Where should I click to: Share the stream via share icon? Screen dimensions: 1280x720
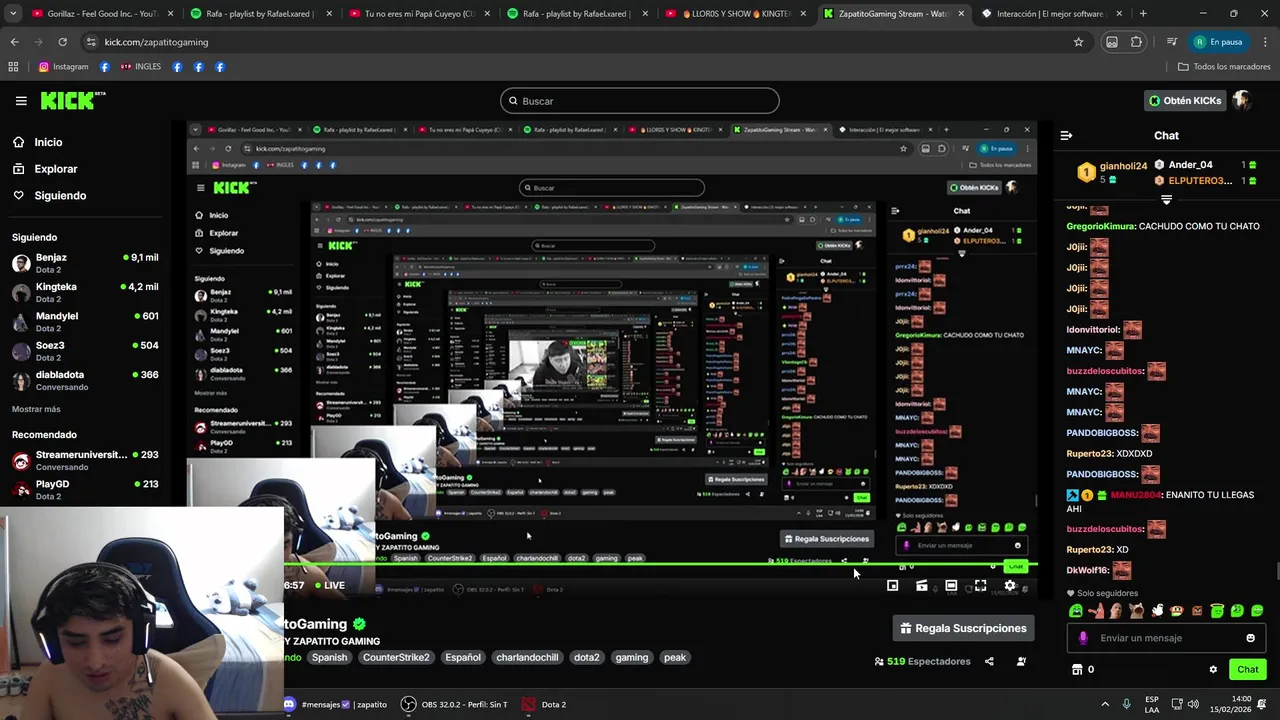pos(989,661)
